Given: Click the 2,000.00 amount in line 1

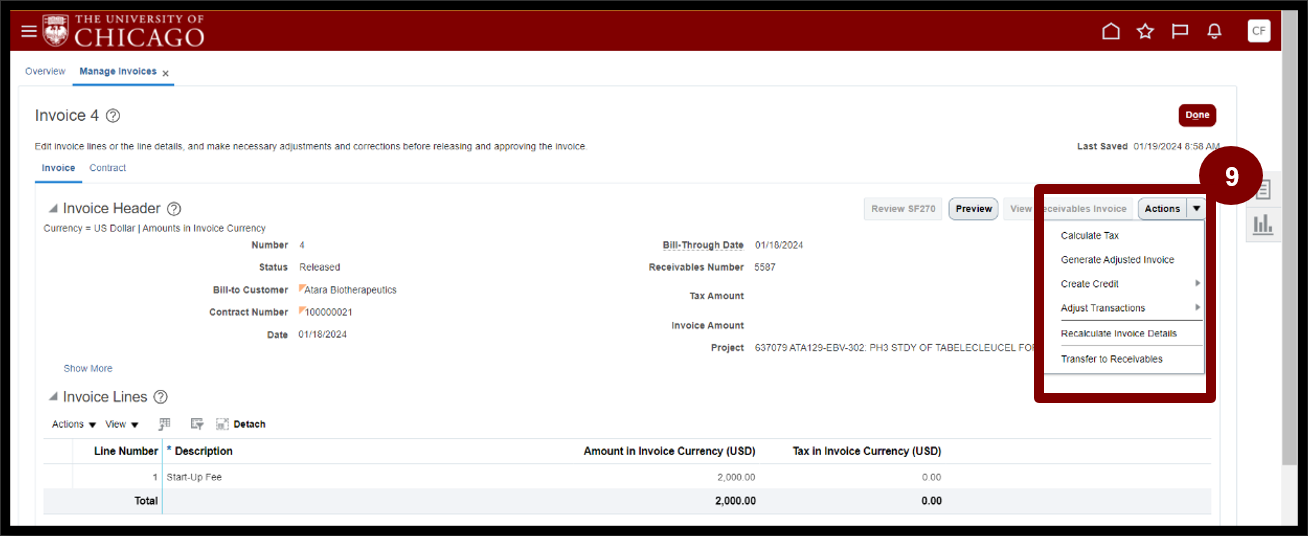Looking at the screenshot, I should click(x=736, y=478).
